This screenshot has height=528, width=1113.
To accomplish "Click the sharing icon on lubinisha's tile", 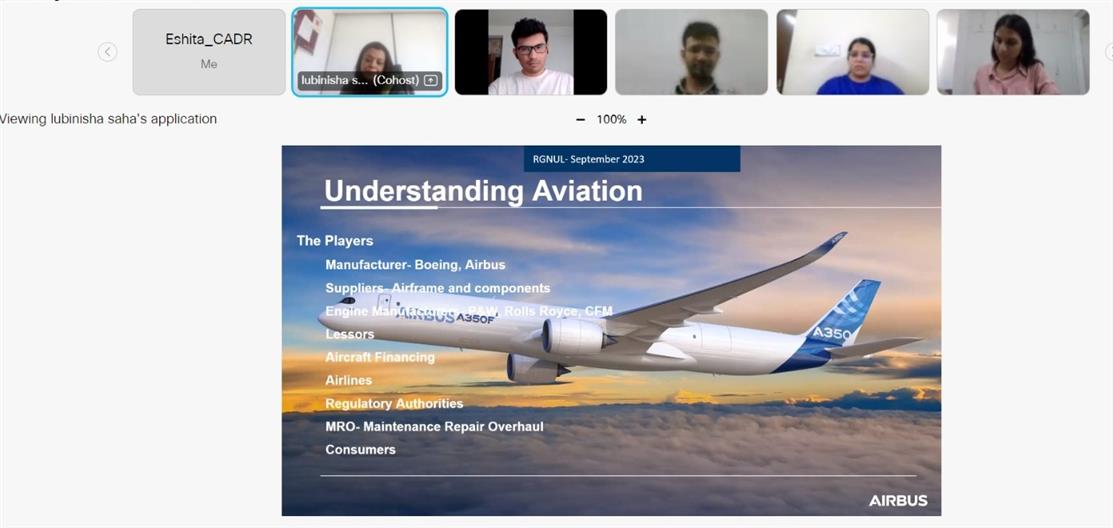I will coord(430,80).
